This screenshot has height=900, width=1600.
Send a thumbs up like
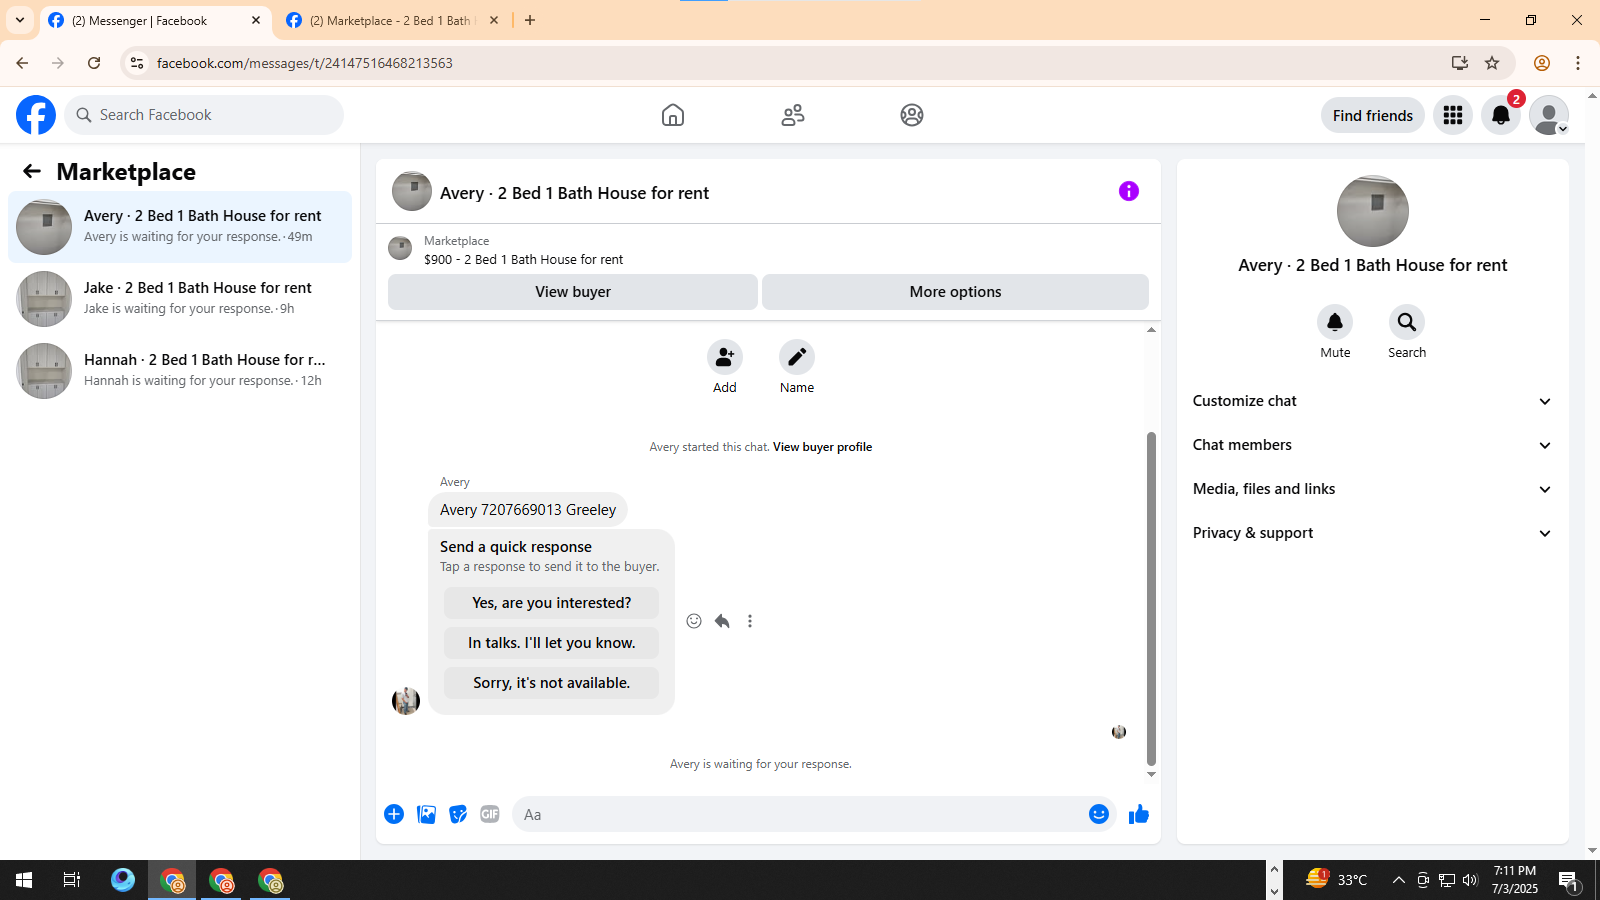pyautogui.click(x=1138, y=814)
